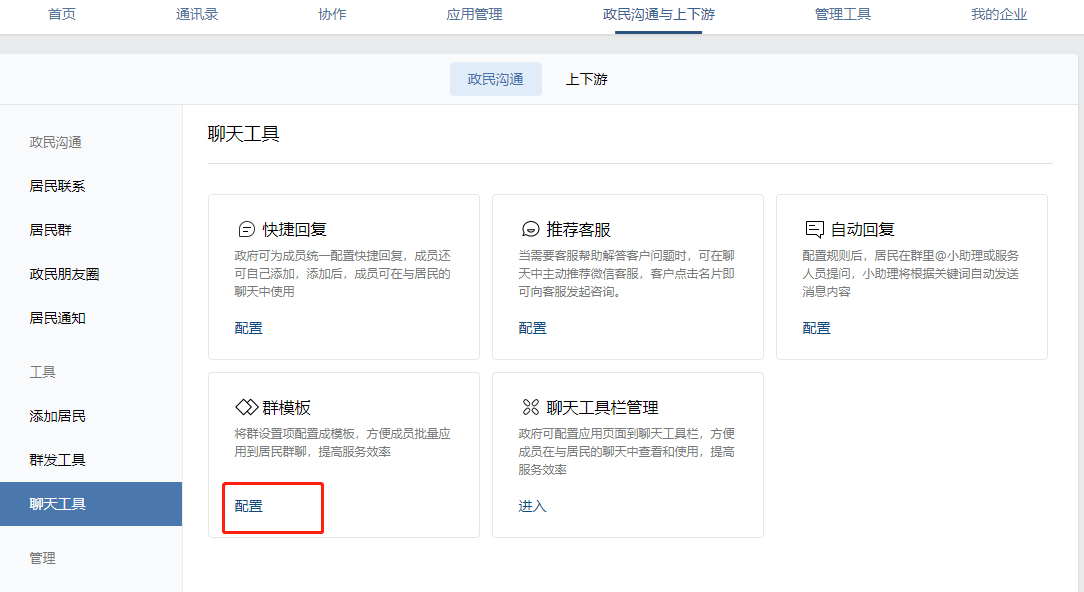Click 配置 under 自动回复
Image resolution: width=1084 pixels, height=592 pixels.
click(x=816, y=329)
